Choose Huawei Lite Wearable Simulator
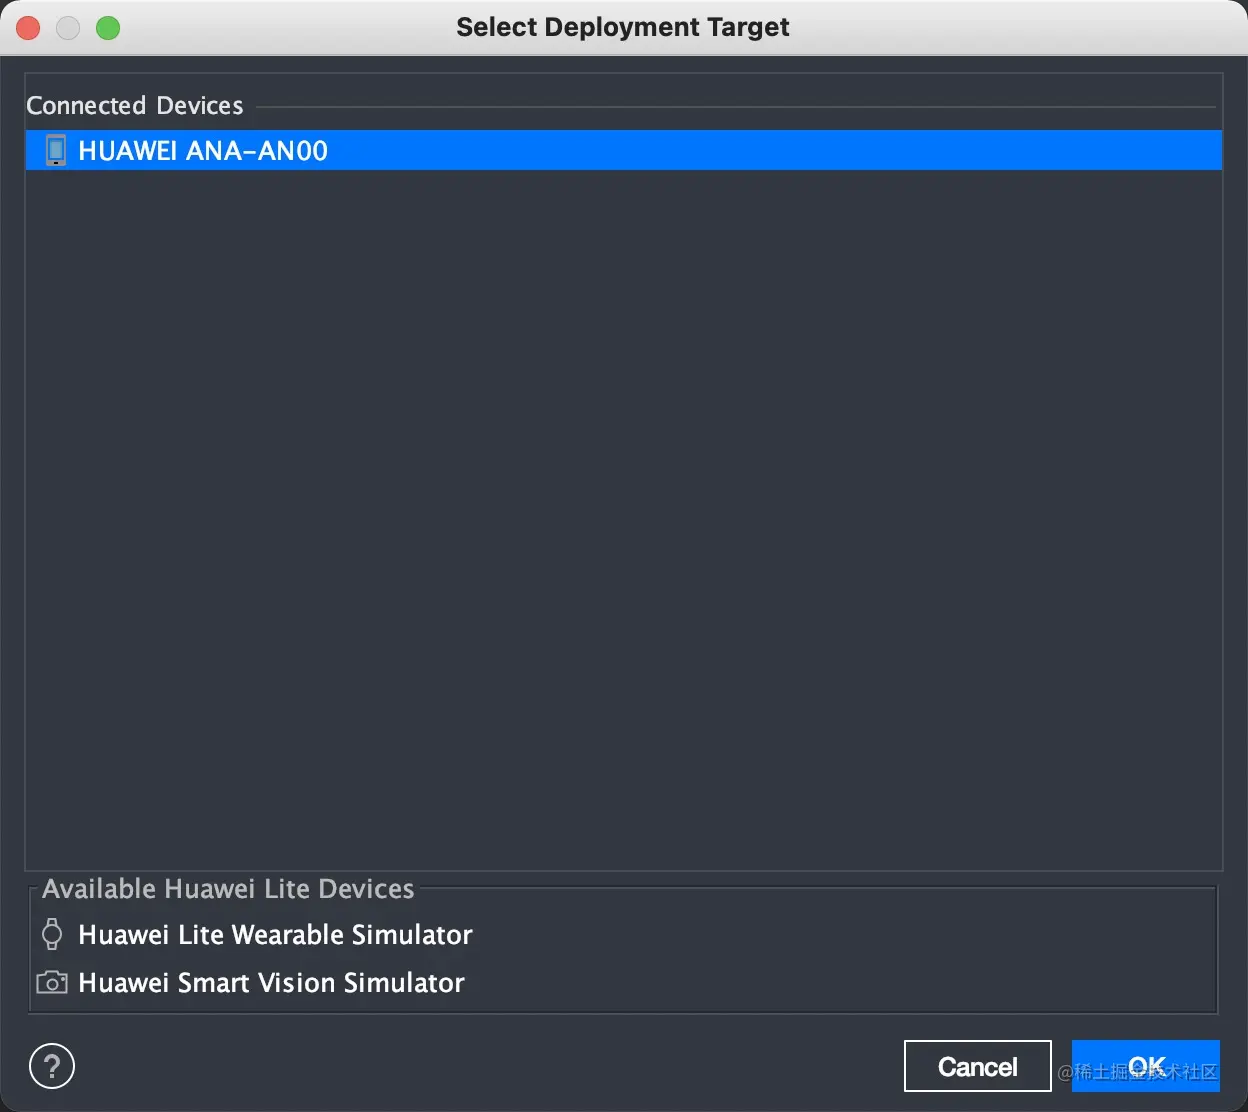Screen dimensions: 1248x1112 click(x=275, y=935)
